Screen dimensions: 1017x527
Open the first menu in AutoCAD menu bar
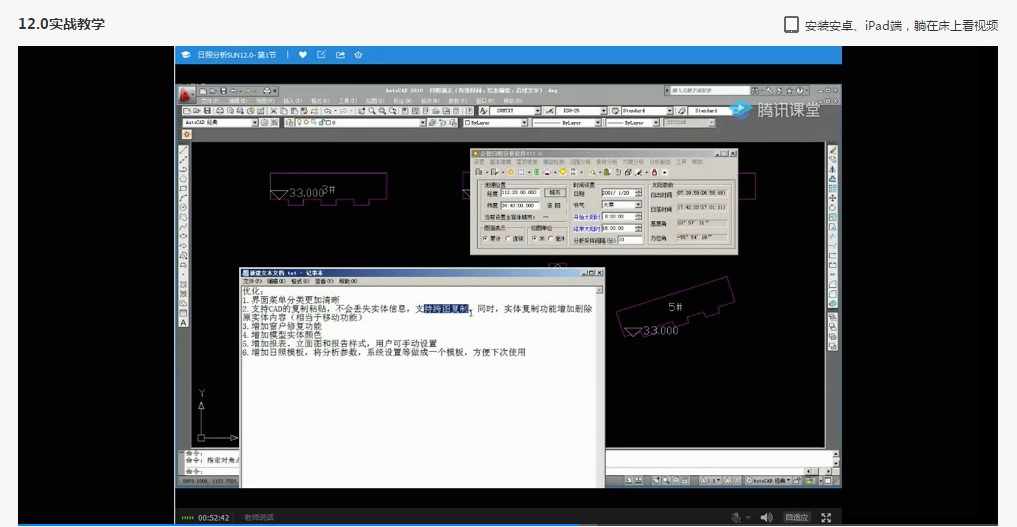point(209,101)
